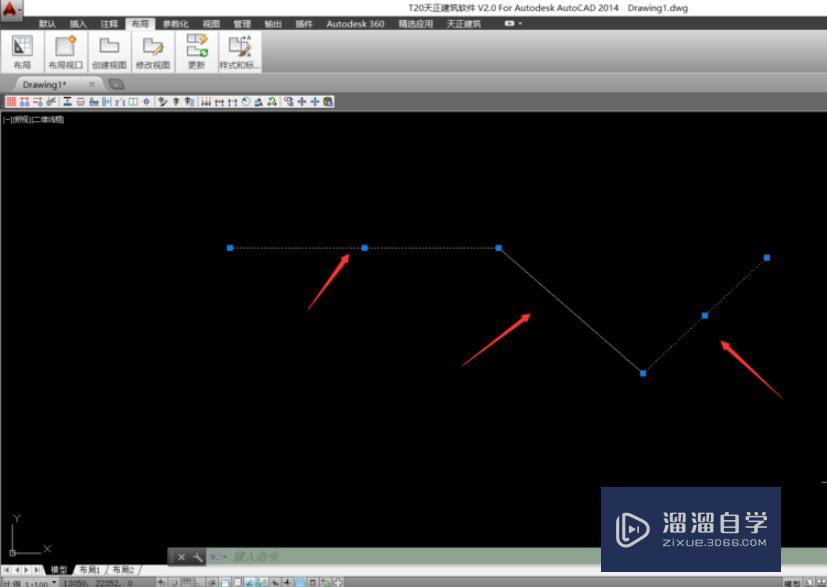Click the purple gear icon on Tianzheng toolbar
The image size is (827, 587).
(147, 102)
